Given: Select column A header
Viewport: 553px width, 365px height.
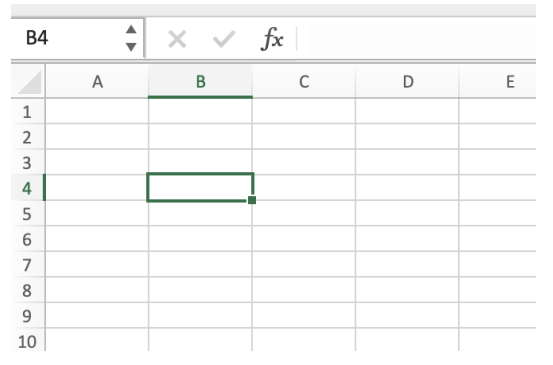Looking at the screenshot, I should coord(97,82).
